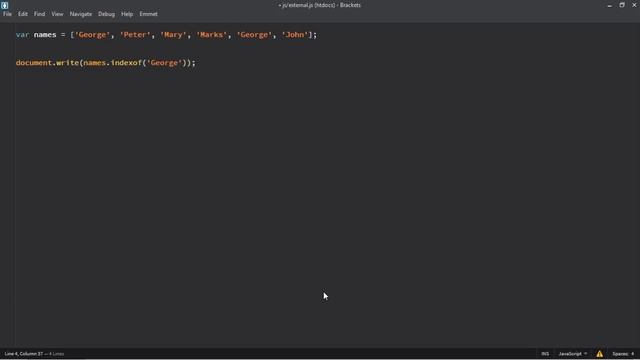
Task: Click the 'var' keyword in the code
Action: [22, 35]
